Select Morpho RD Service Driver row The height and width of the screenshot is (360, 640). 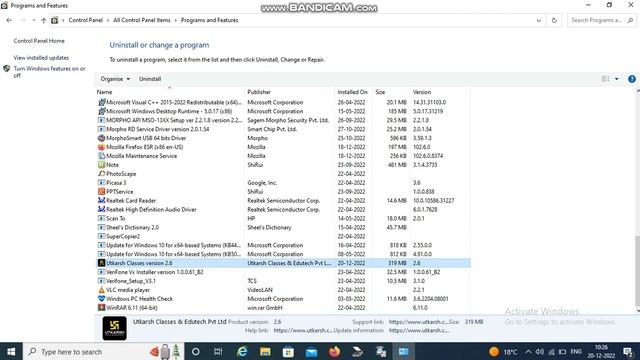[283, 129]
